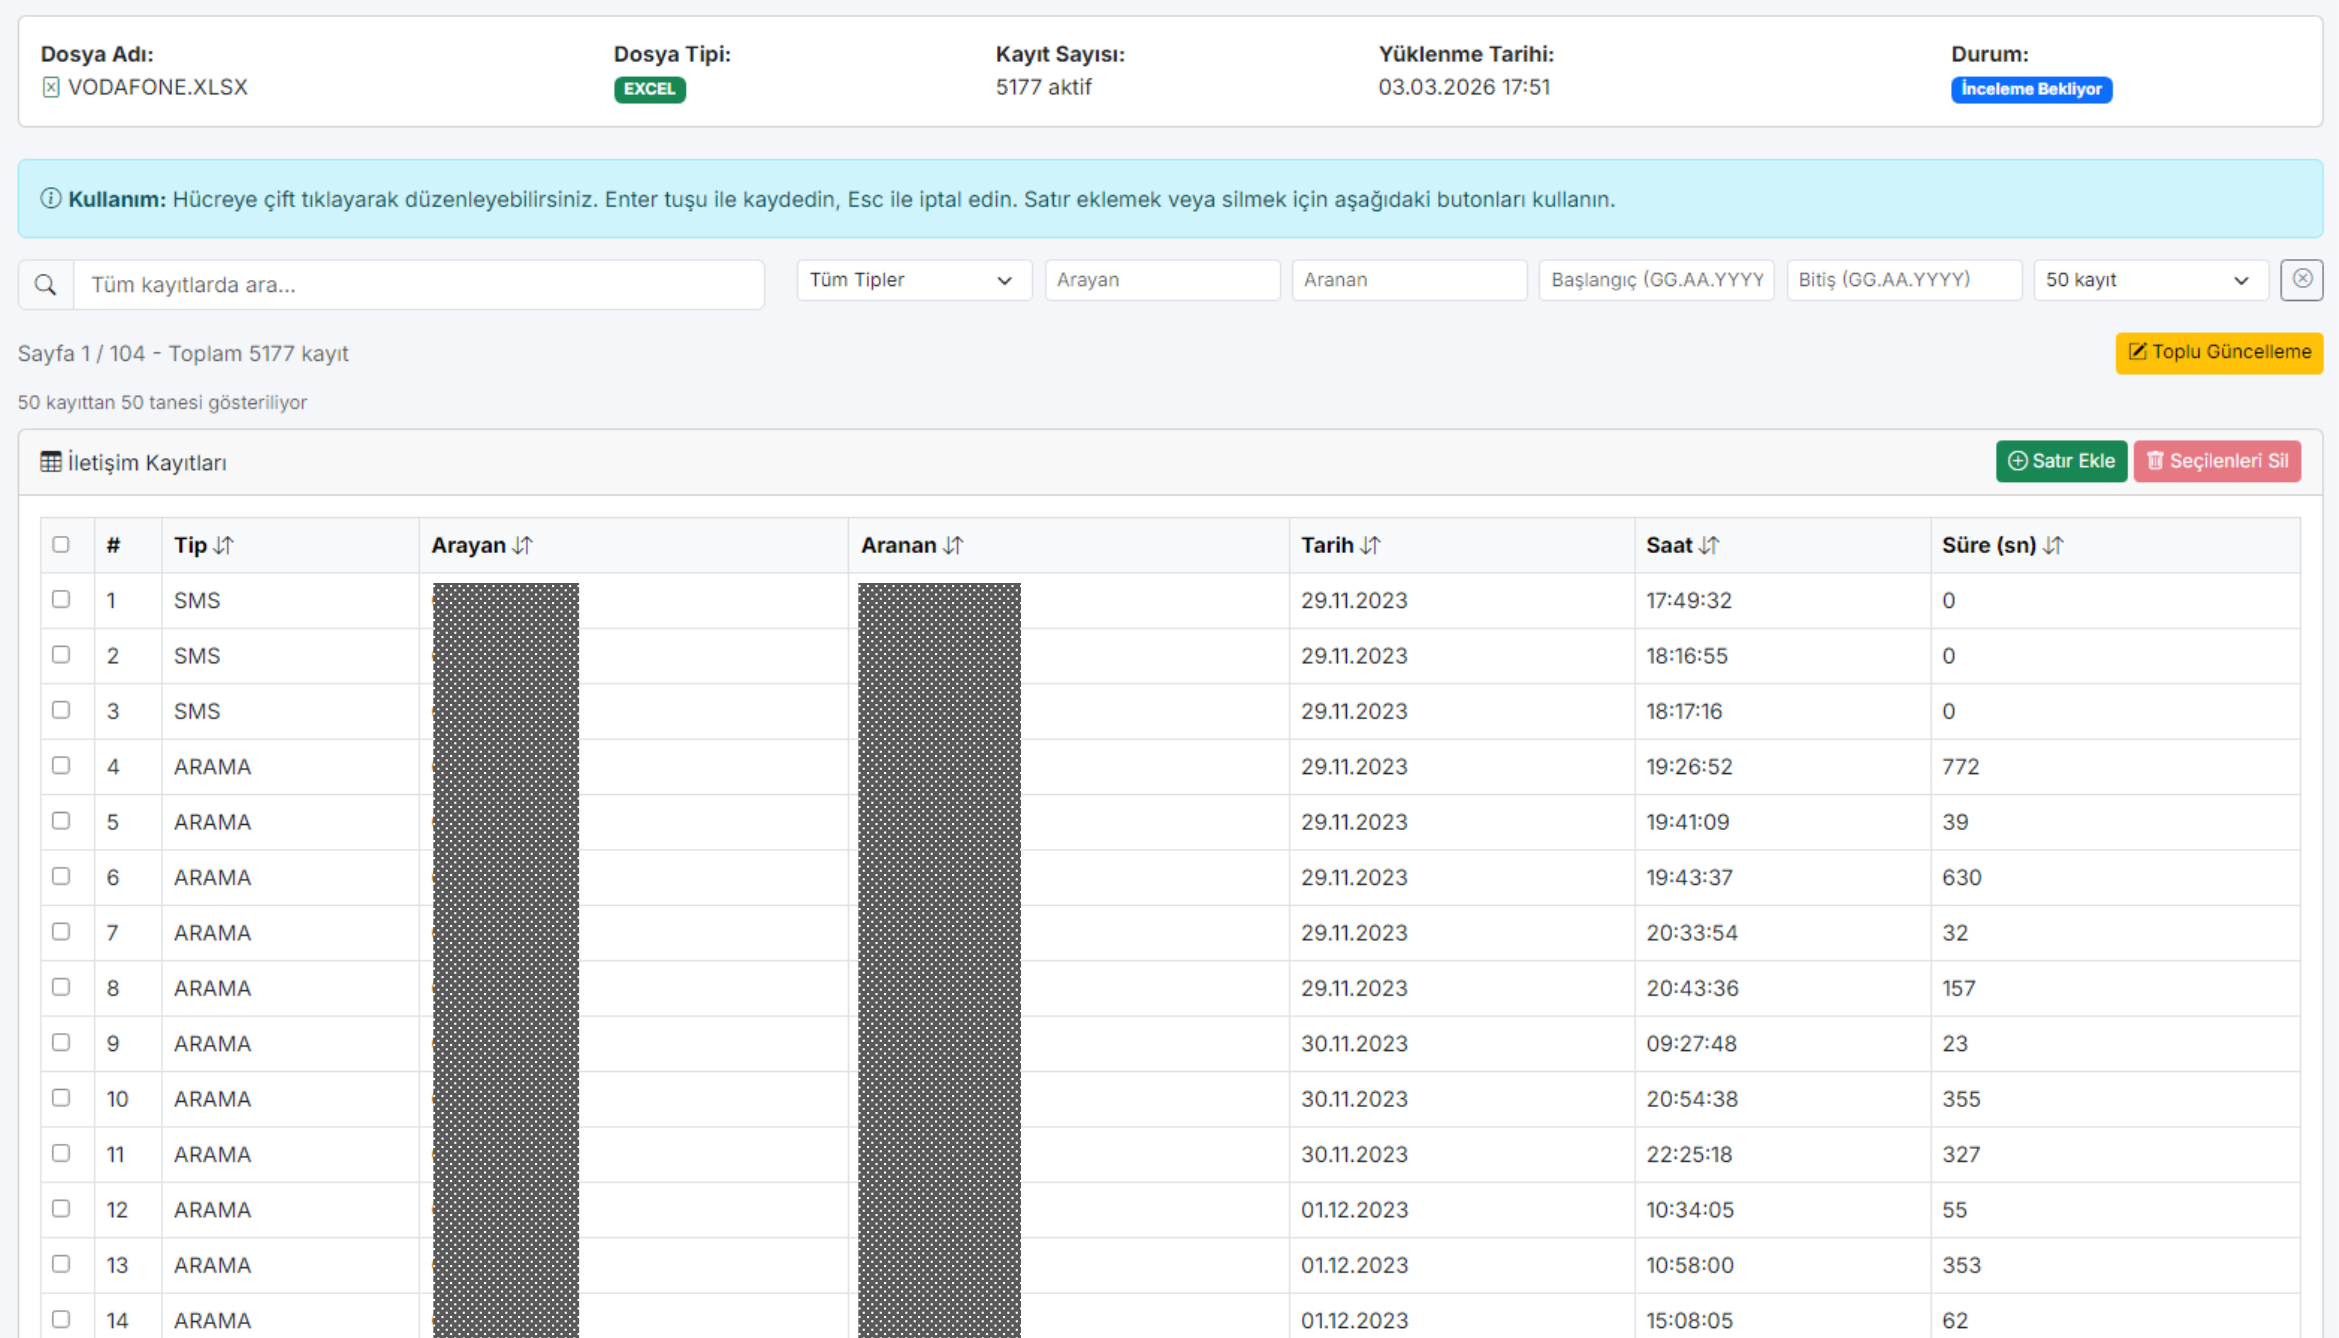
Task: Sort by Süre (sn) column arrows icon
Action: click(2054, 545)
